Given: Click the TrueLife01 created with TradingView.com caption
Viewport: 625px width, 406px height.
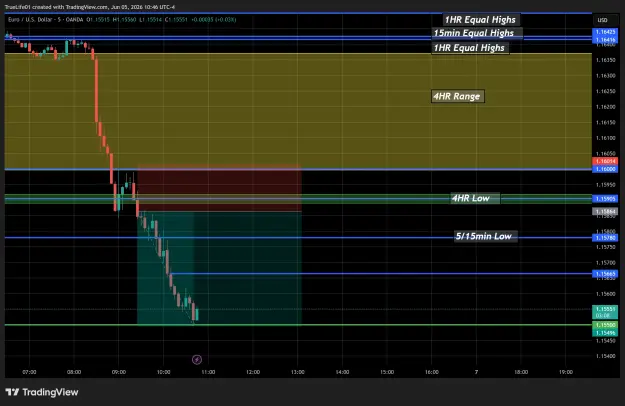Looking at the screenshot, I should pos(90,7).
